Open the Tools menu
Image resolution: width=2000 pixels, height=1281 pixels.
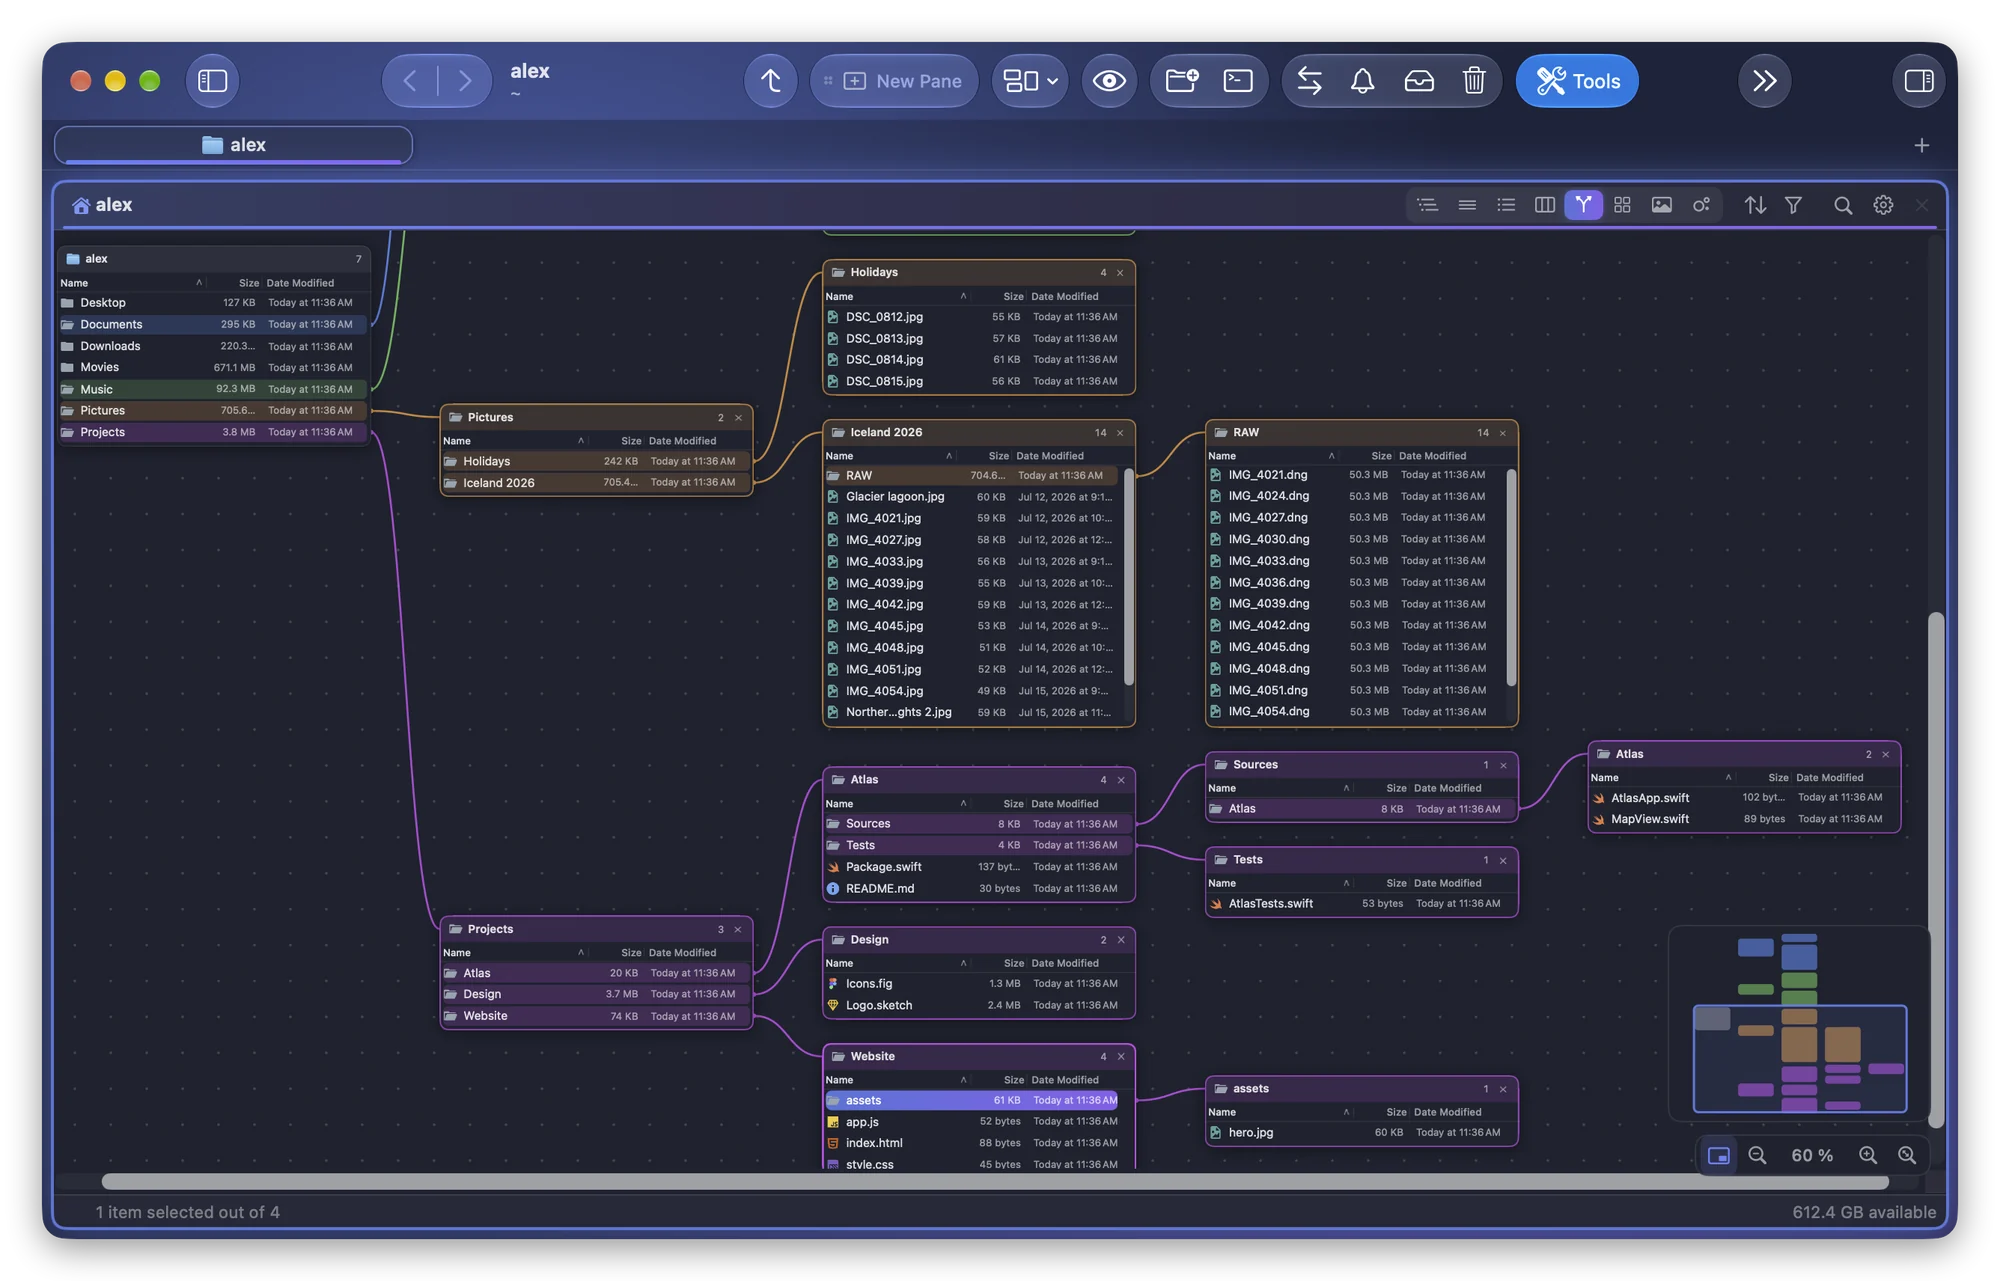point(1577,81)
